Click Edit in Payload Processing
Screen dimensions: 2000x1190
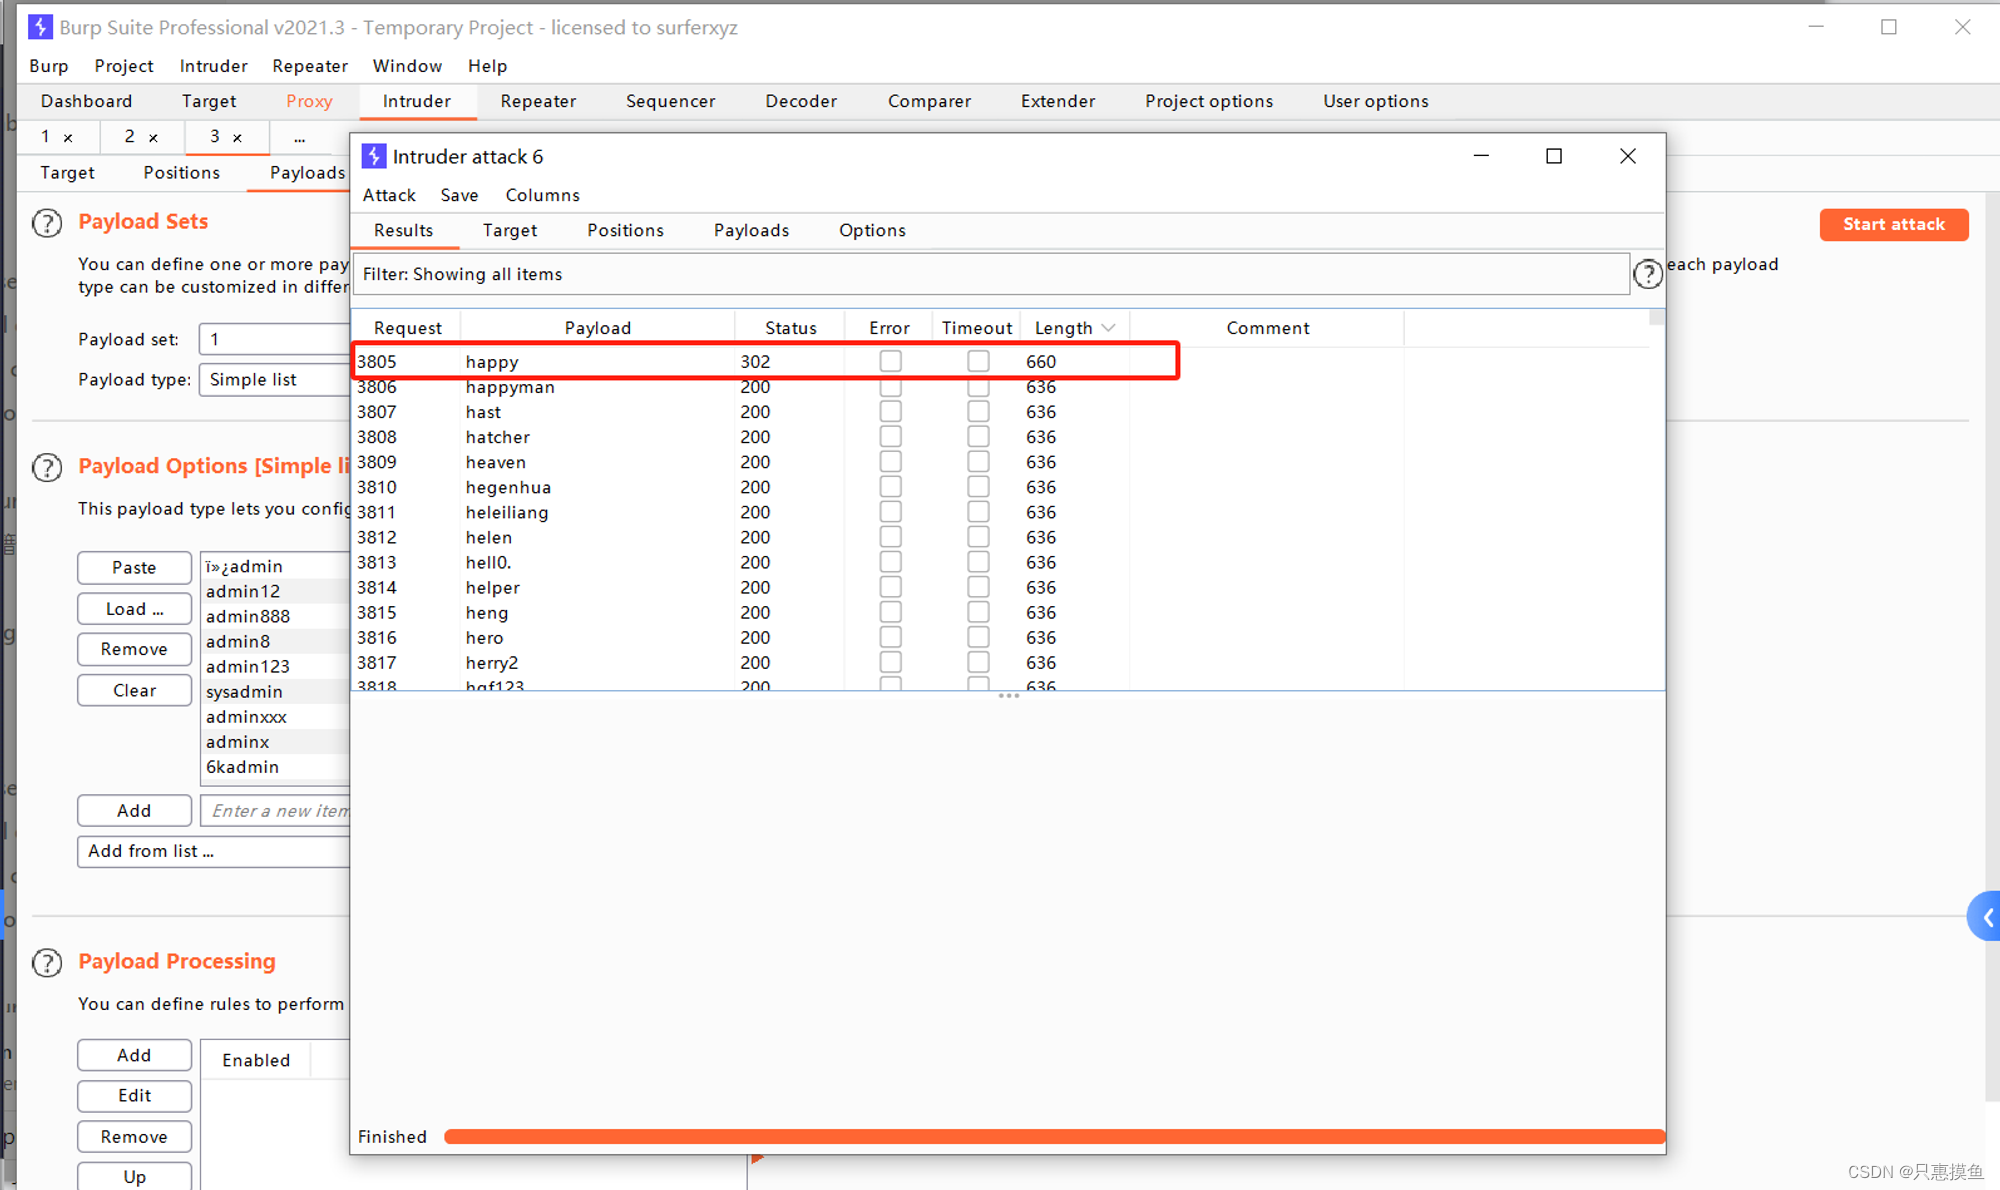[x=134, y=1095]
